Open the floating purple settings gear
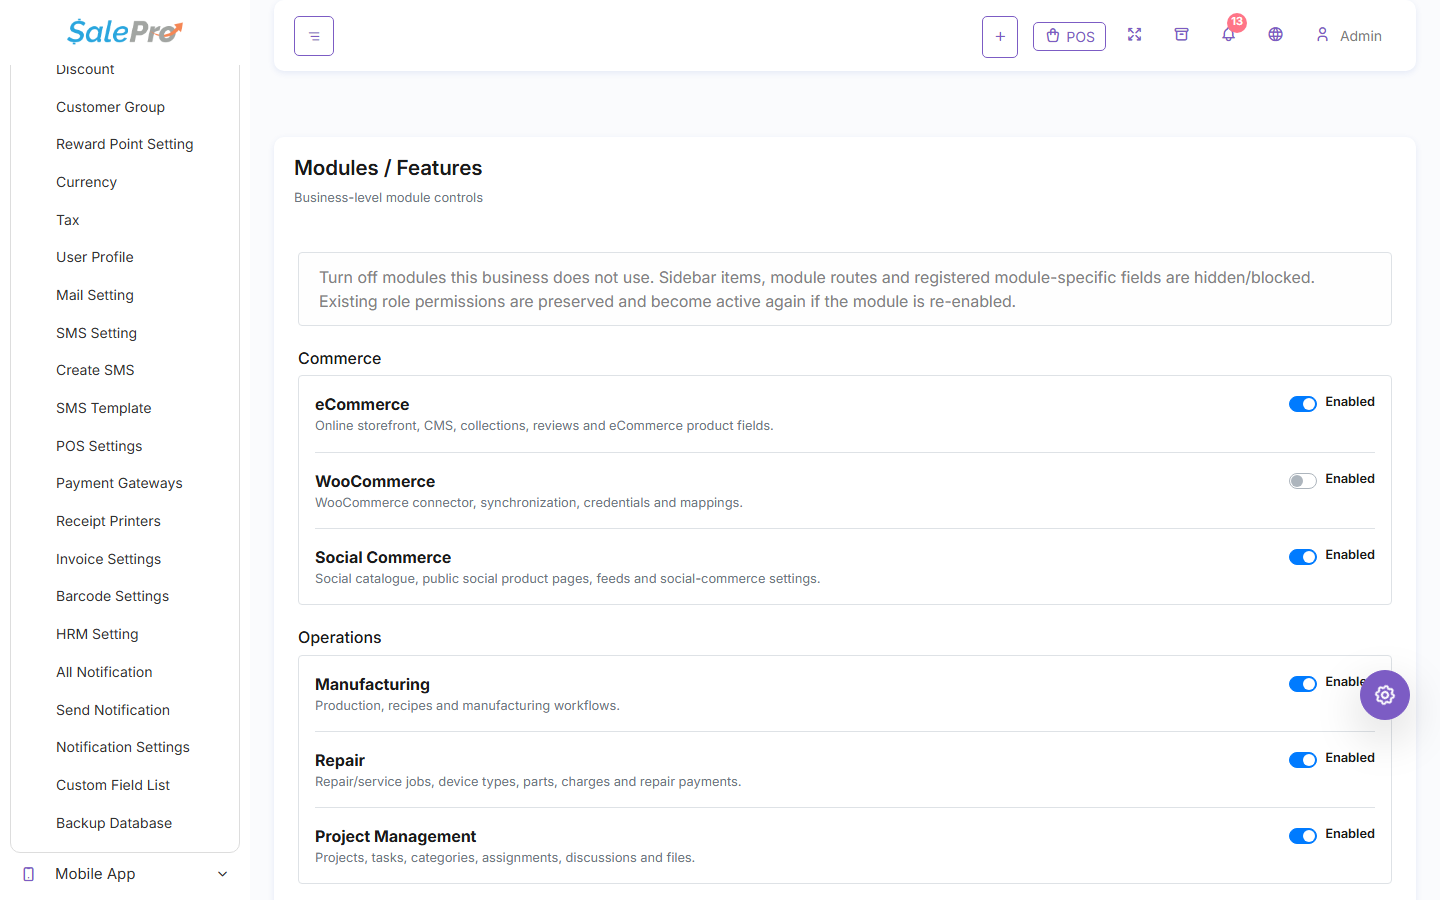The height and width of the screenshot is (900, 1440). coord(1385,695)
